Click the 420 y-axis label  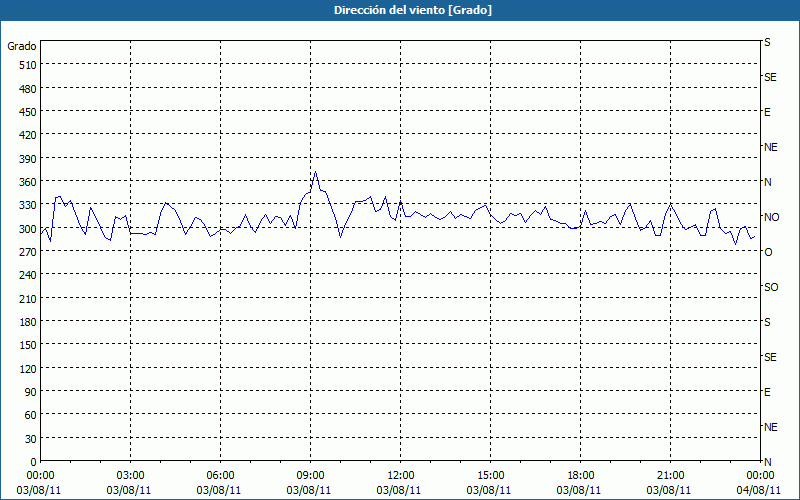pos(28,135)
